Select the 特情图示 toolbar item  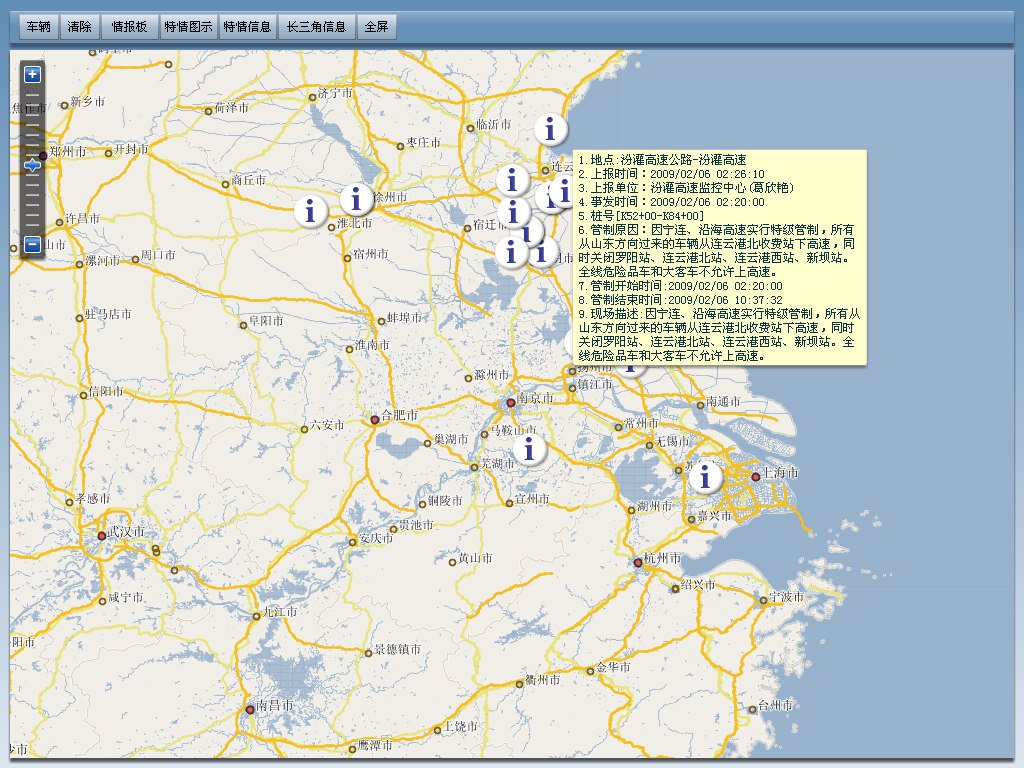tap(188, 27)
